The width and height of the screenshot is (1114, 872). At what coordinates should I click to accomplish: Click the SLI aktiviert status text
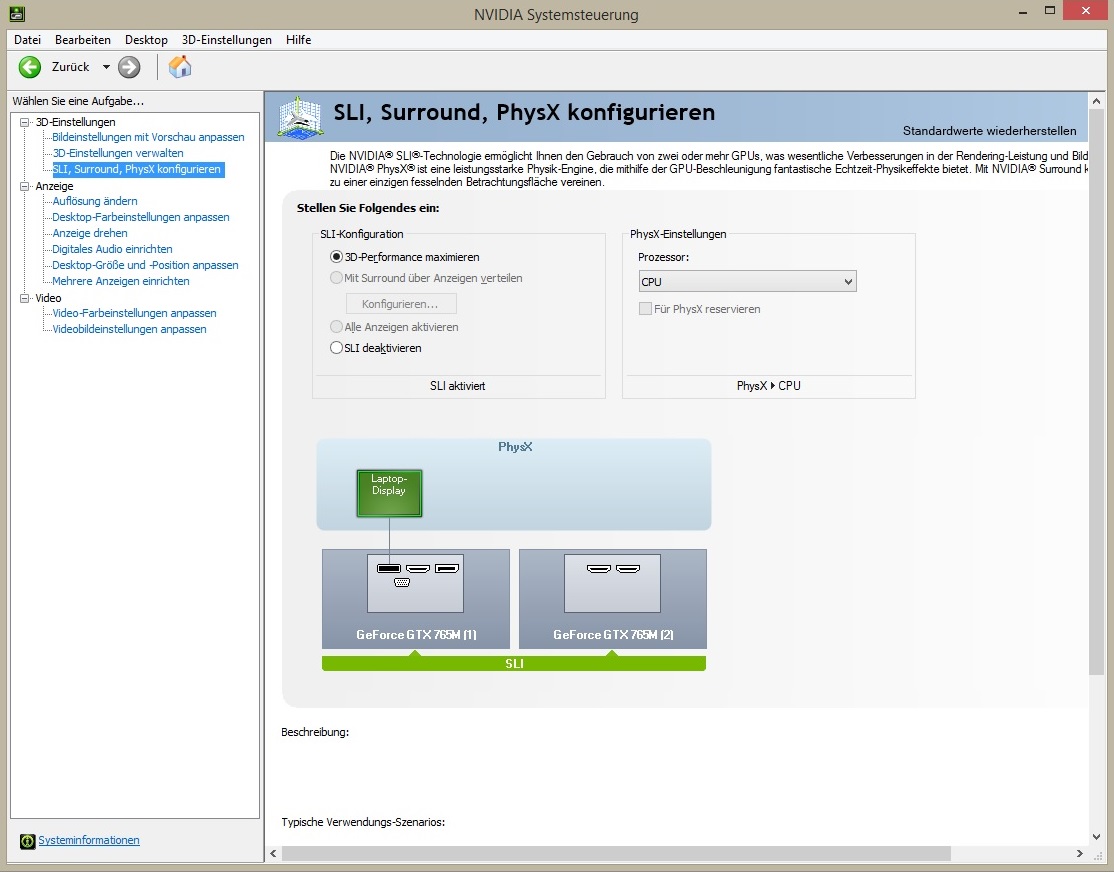[x=458, y=386]
